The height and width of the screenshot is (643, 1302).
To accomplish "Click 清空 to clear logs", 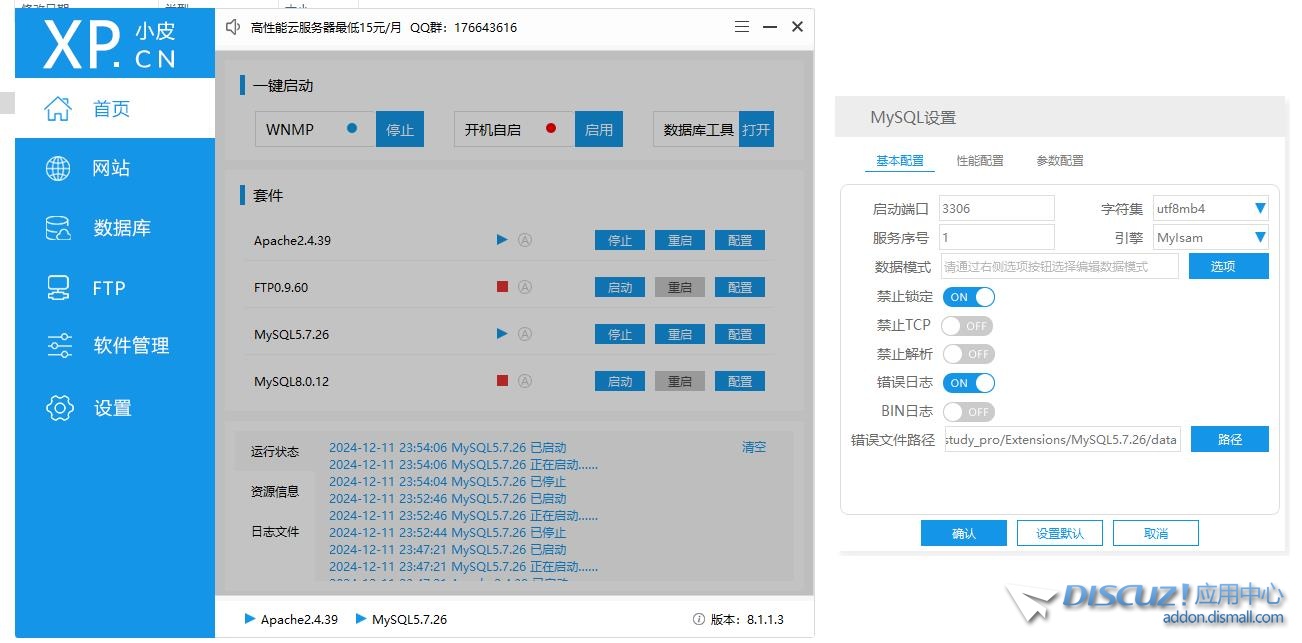I will coord(754,447).
